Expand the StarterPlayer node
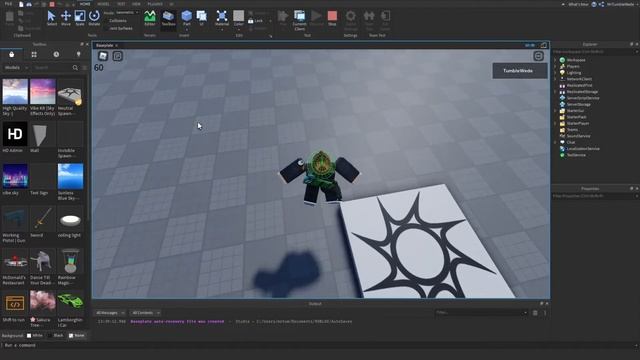This screenshot has width=640, height=360. point(556,123)
